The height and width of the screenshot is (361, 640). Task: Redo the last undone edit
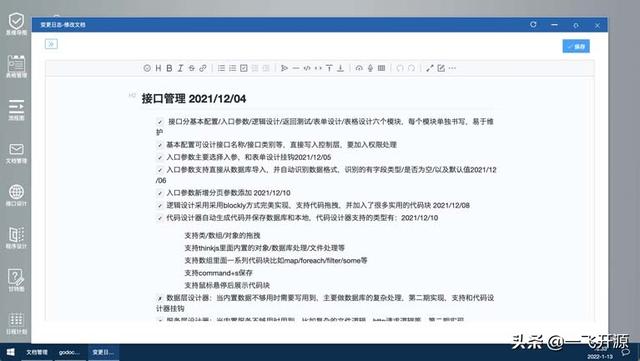[411, 68]
